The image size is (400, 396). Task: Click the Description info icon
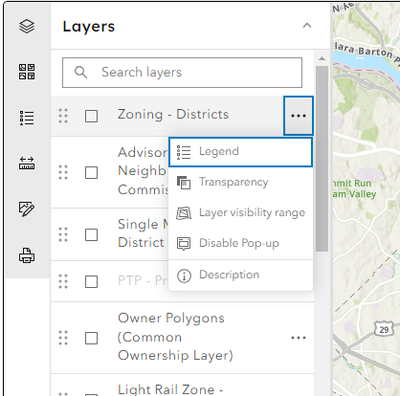(x=184, y=276)
